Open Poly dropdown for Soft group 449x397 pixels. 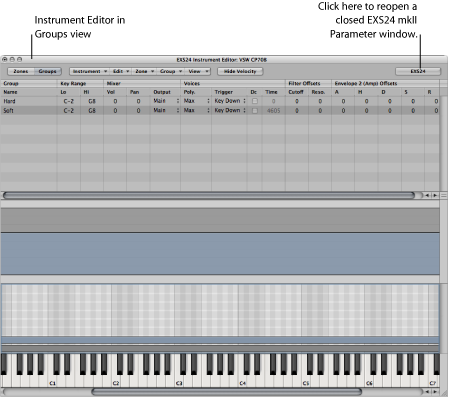pos(197,110)
